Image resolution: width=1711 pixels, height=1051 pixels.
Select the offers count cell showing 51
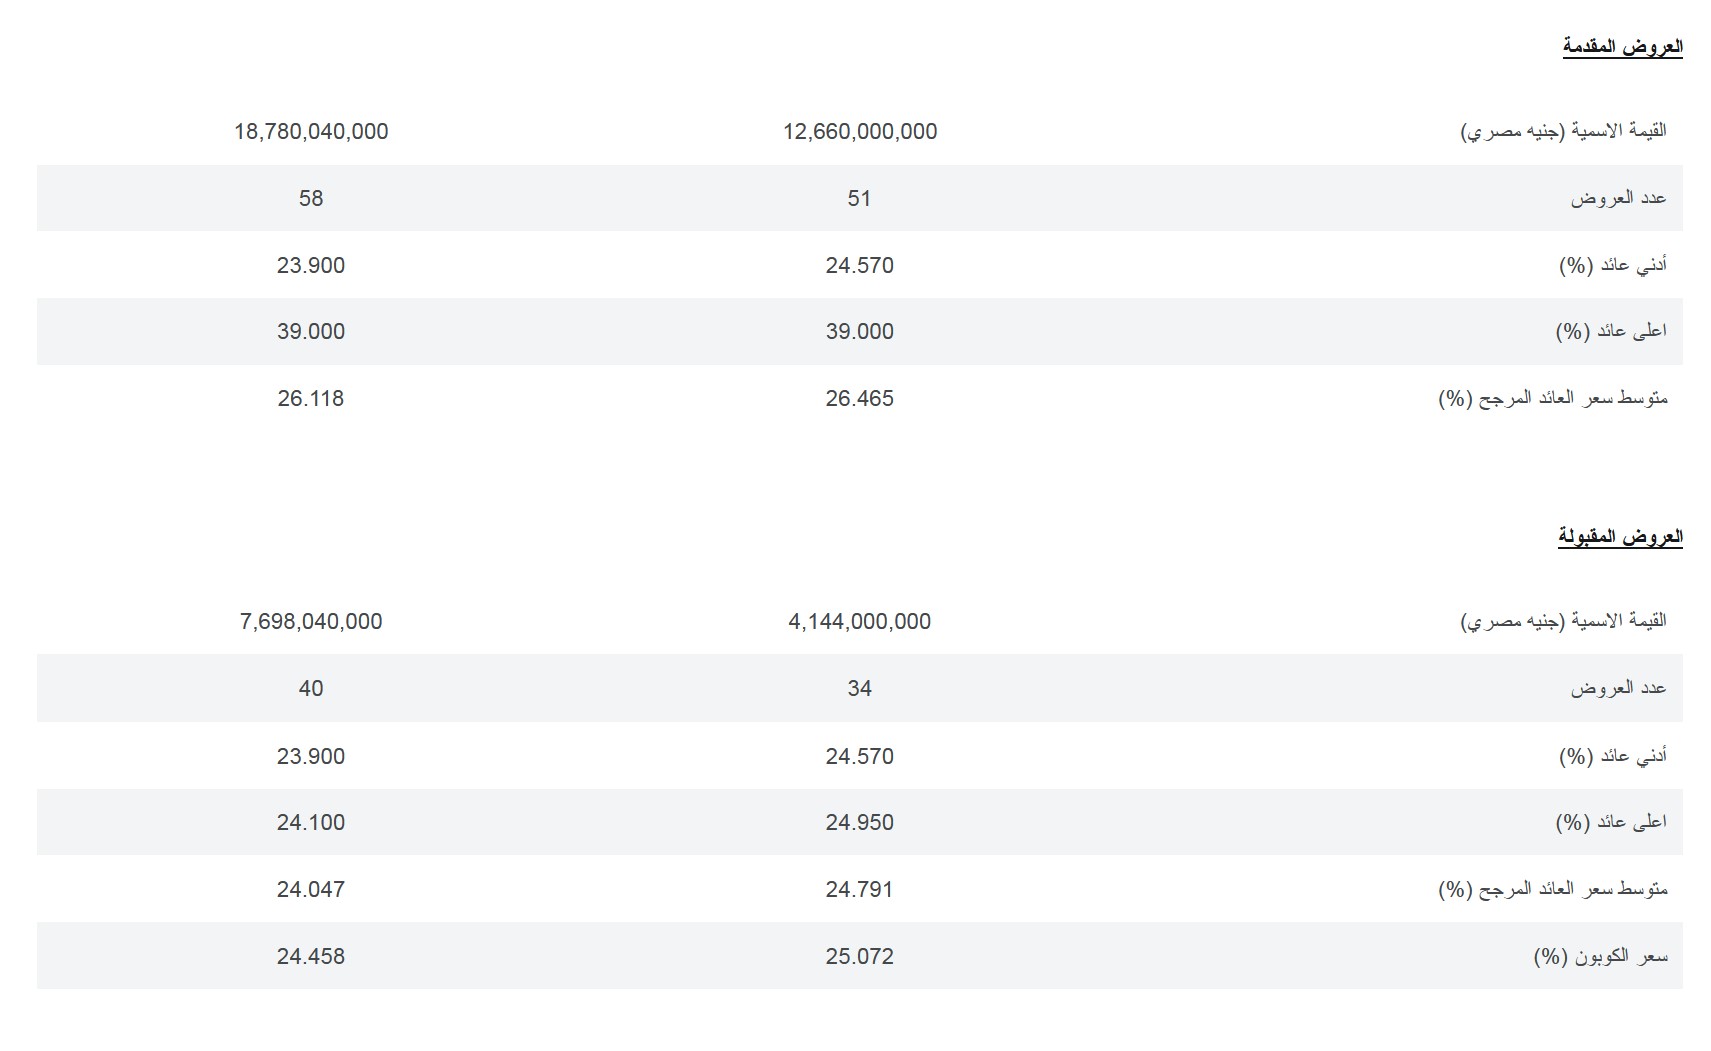(x=860, y=199)
